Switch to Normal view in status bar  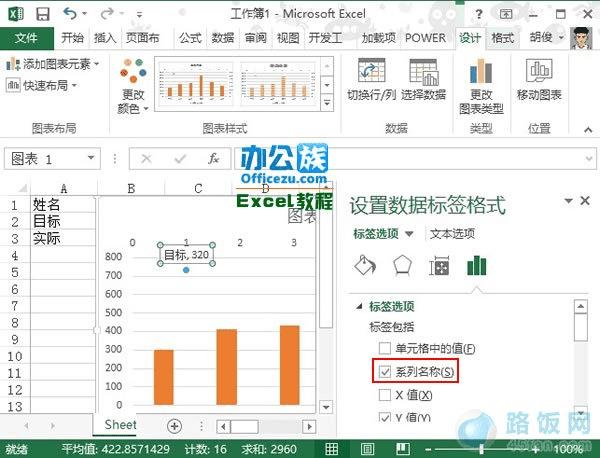pos(331,449)
